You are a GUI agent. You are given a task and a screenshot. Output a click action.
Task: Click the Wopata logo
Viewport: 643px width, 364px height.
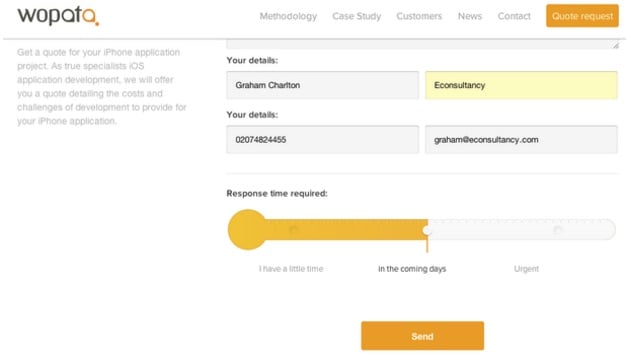[x=58, y=16]
